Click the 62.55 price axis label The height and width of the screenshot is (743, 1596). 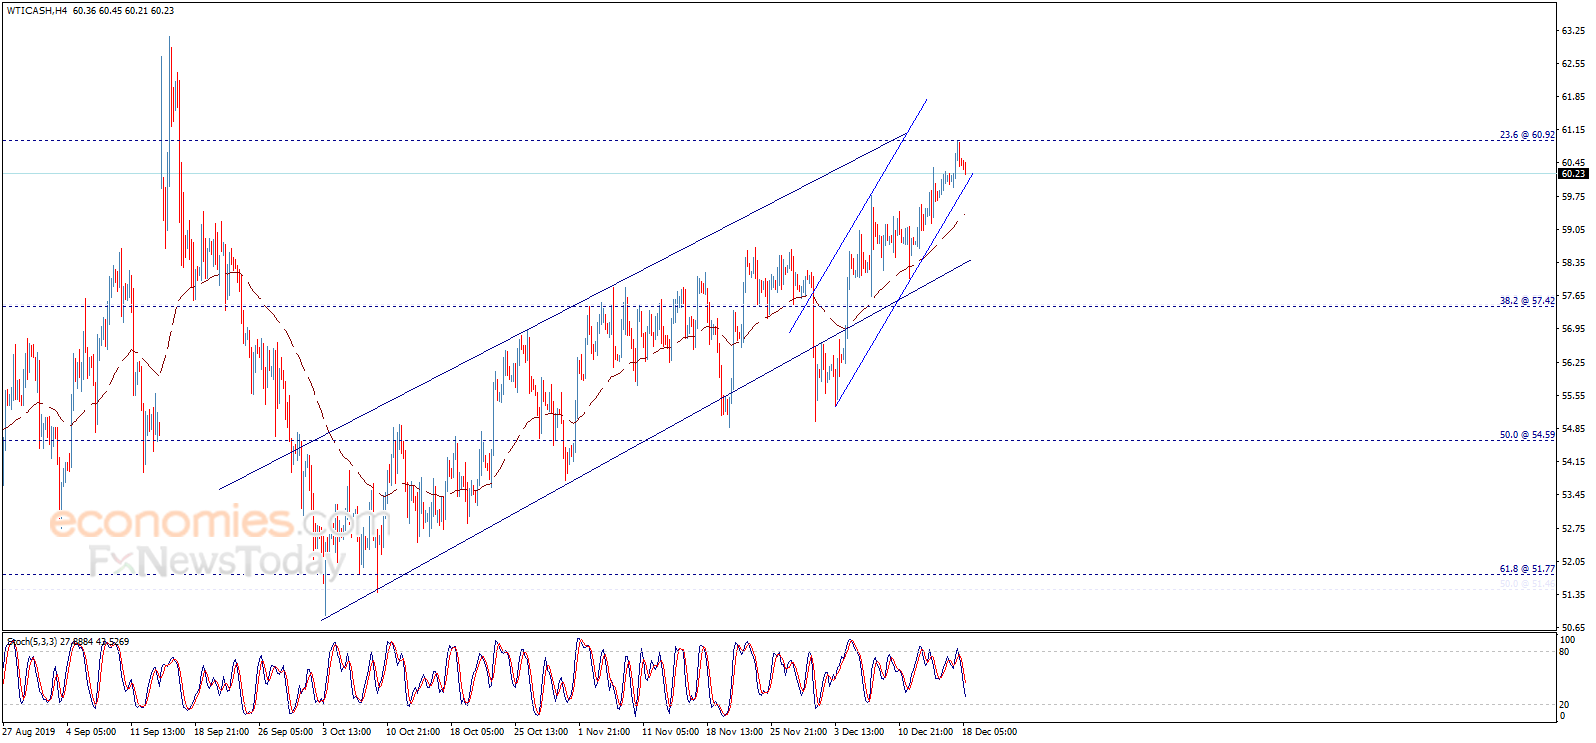(1573, 64)
